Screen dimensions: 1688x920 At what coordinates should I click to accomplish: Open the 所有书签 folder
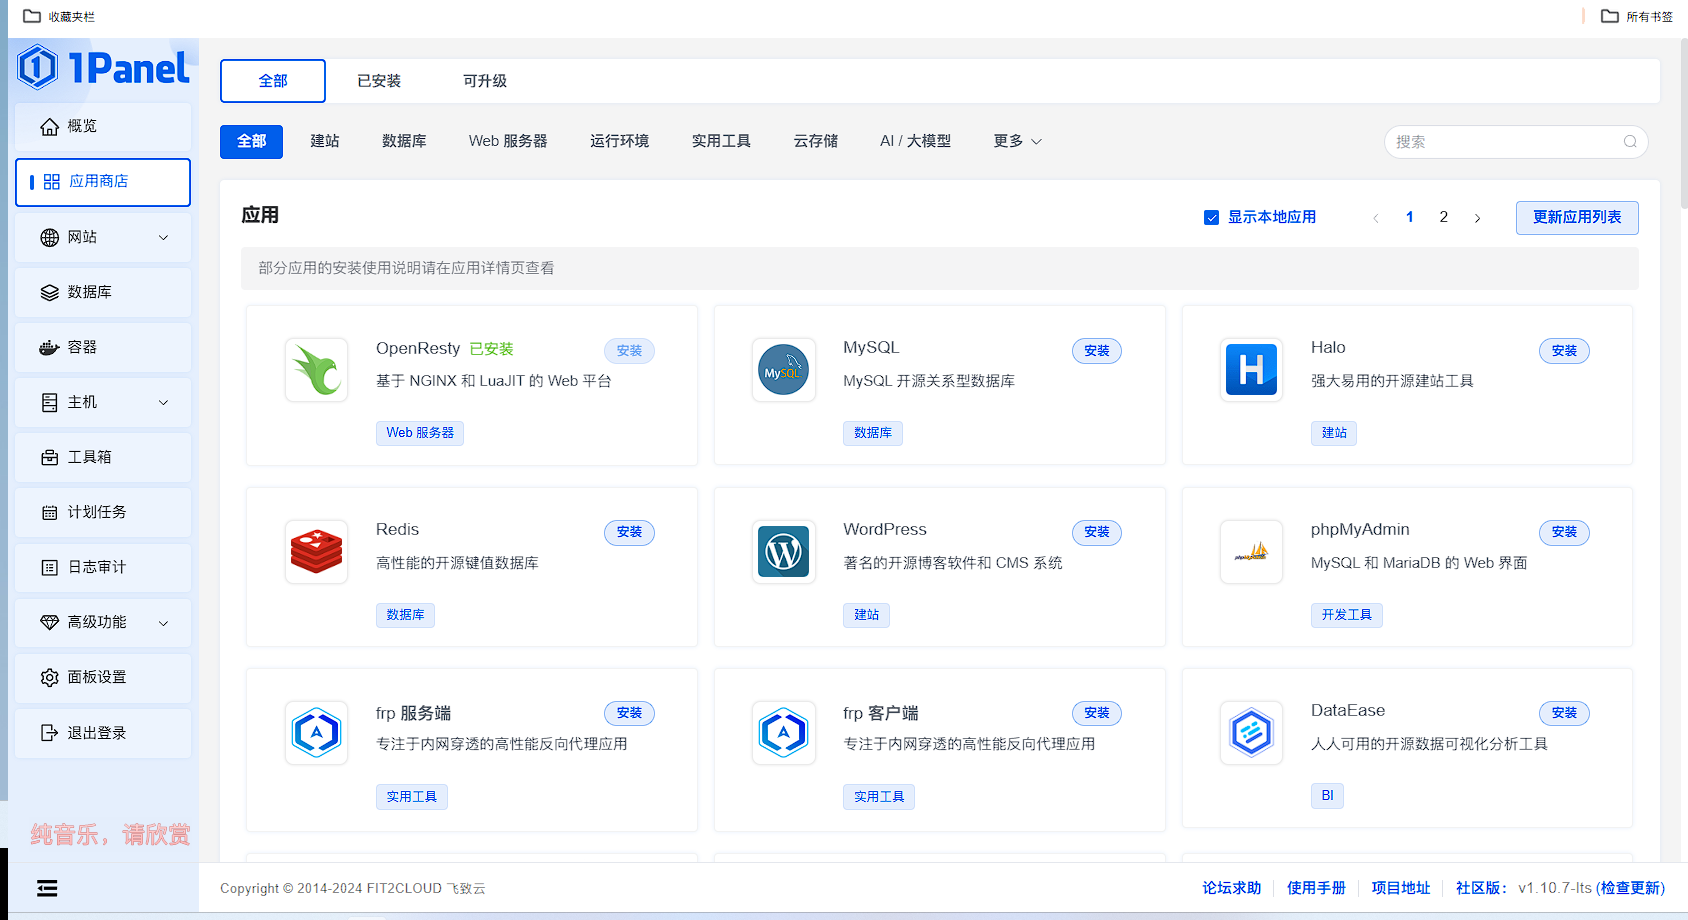(1636, 16)
